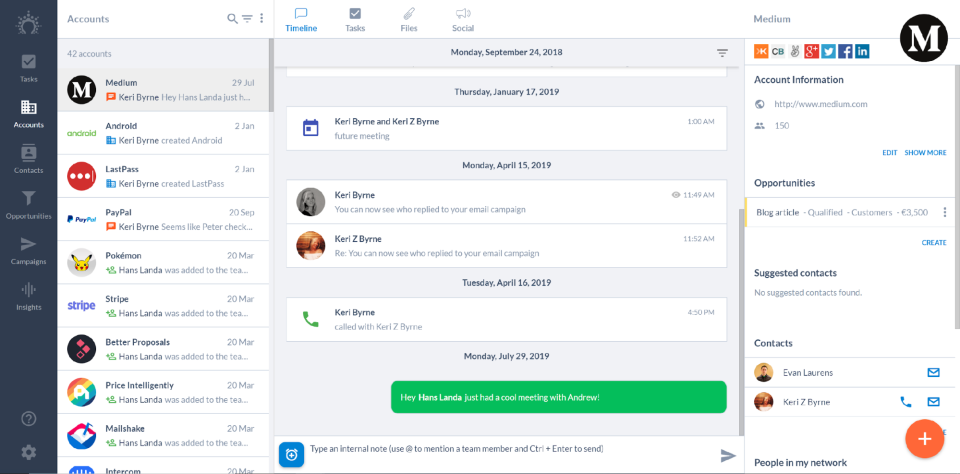960x474 pixels.
Task: Open Opportunities funnel in the sidebar
Action: (28, 205)
